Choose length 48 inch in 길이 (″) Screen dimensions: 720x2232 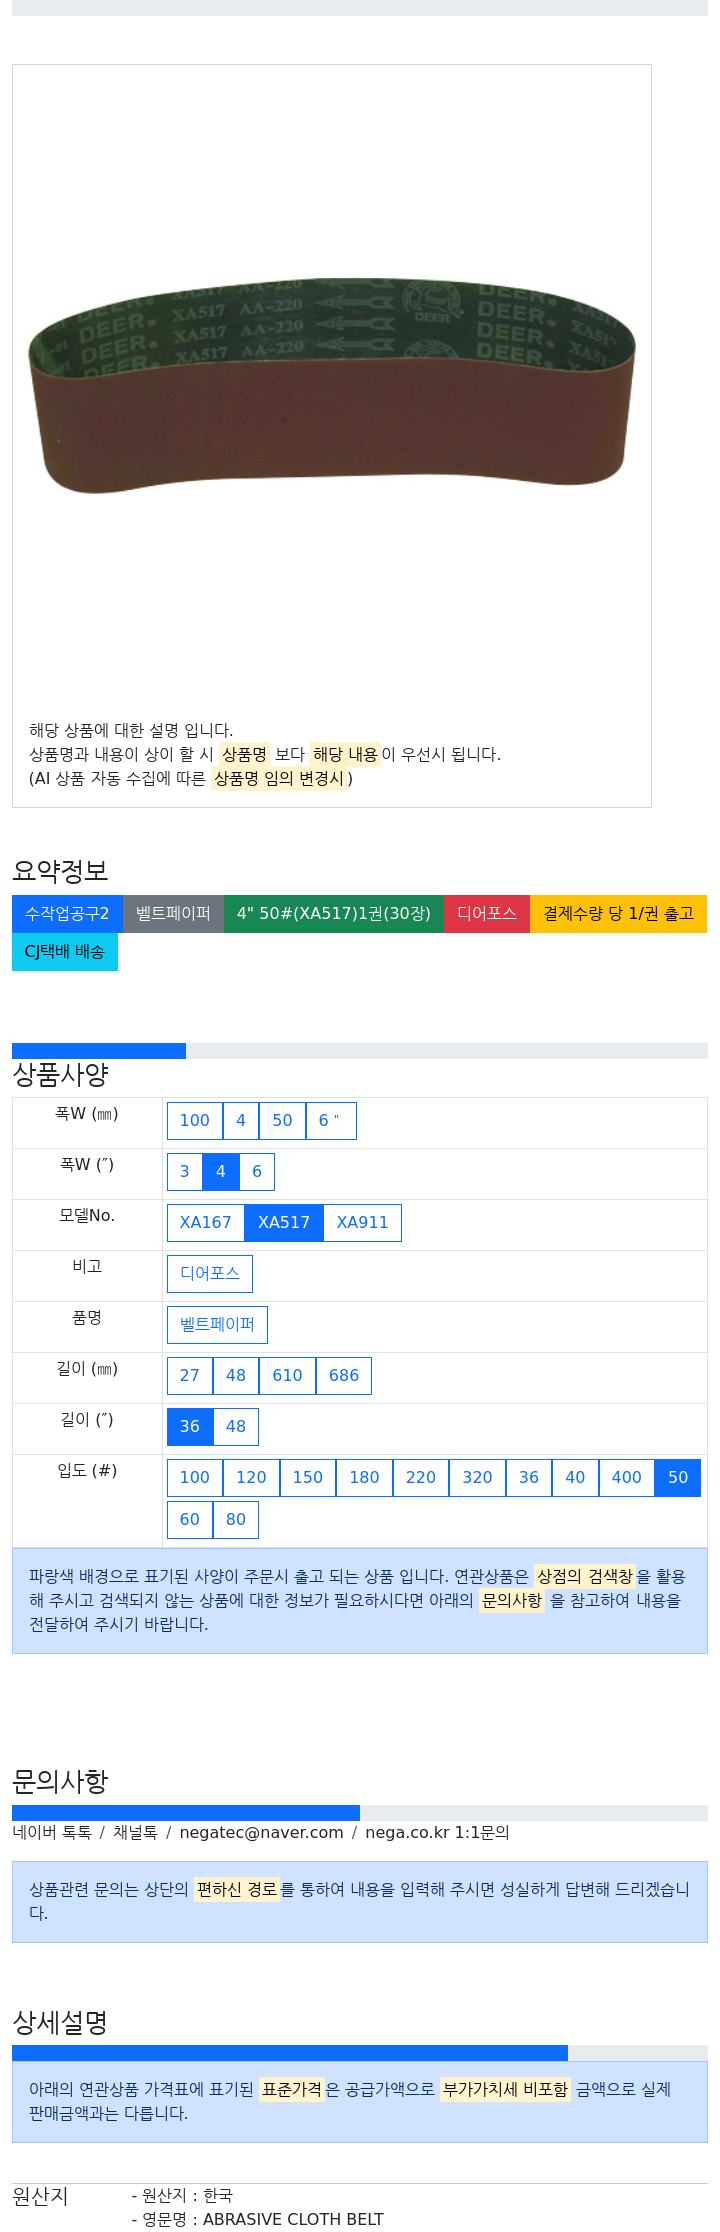pyautogui.click(x=236, y=1427)
